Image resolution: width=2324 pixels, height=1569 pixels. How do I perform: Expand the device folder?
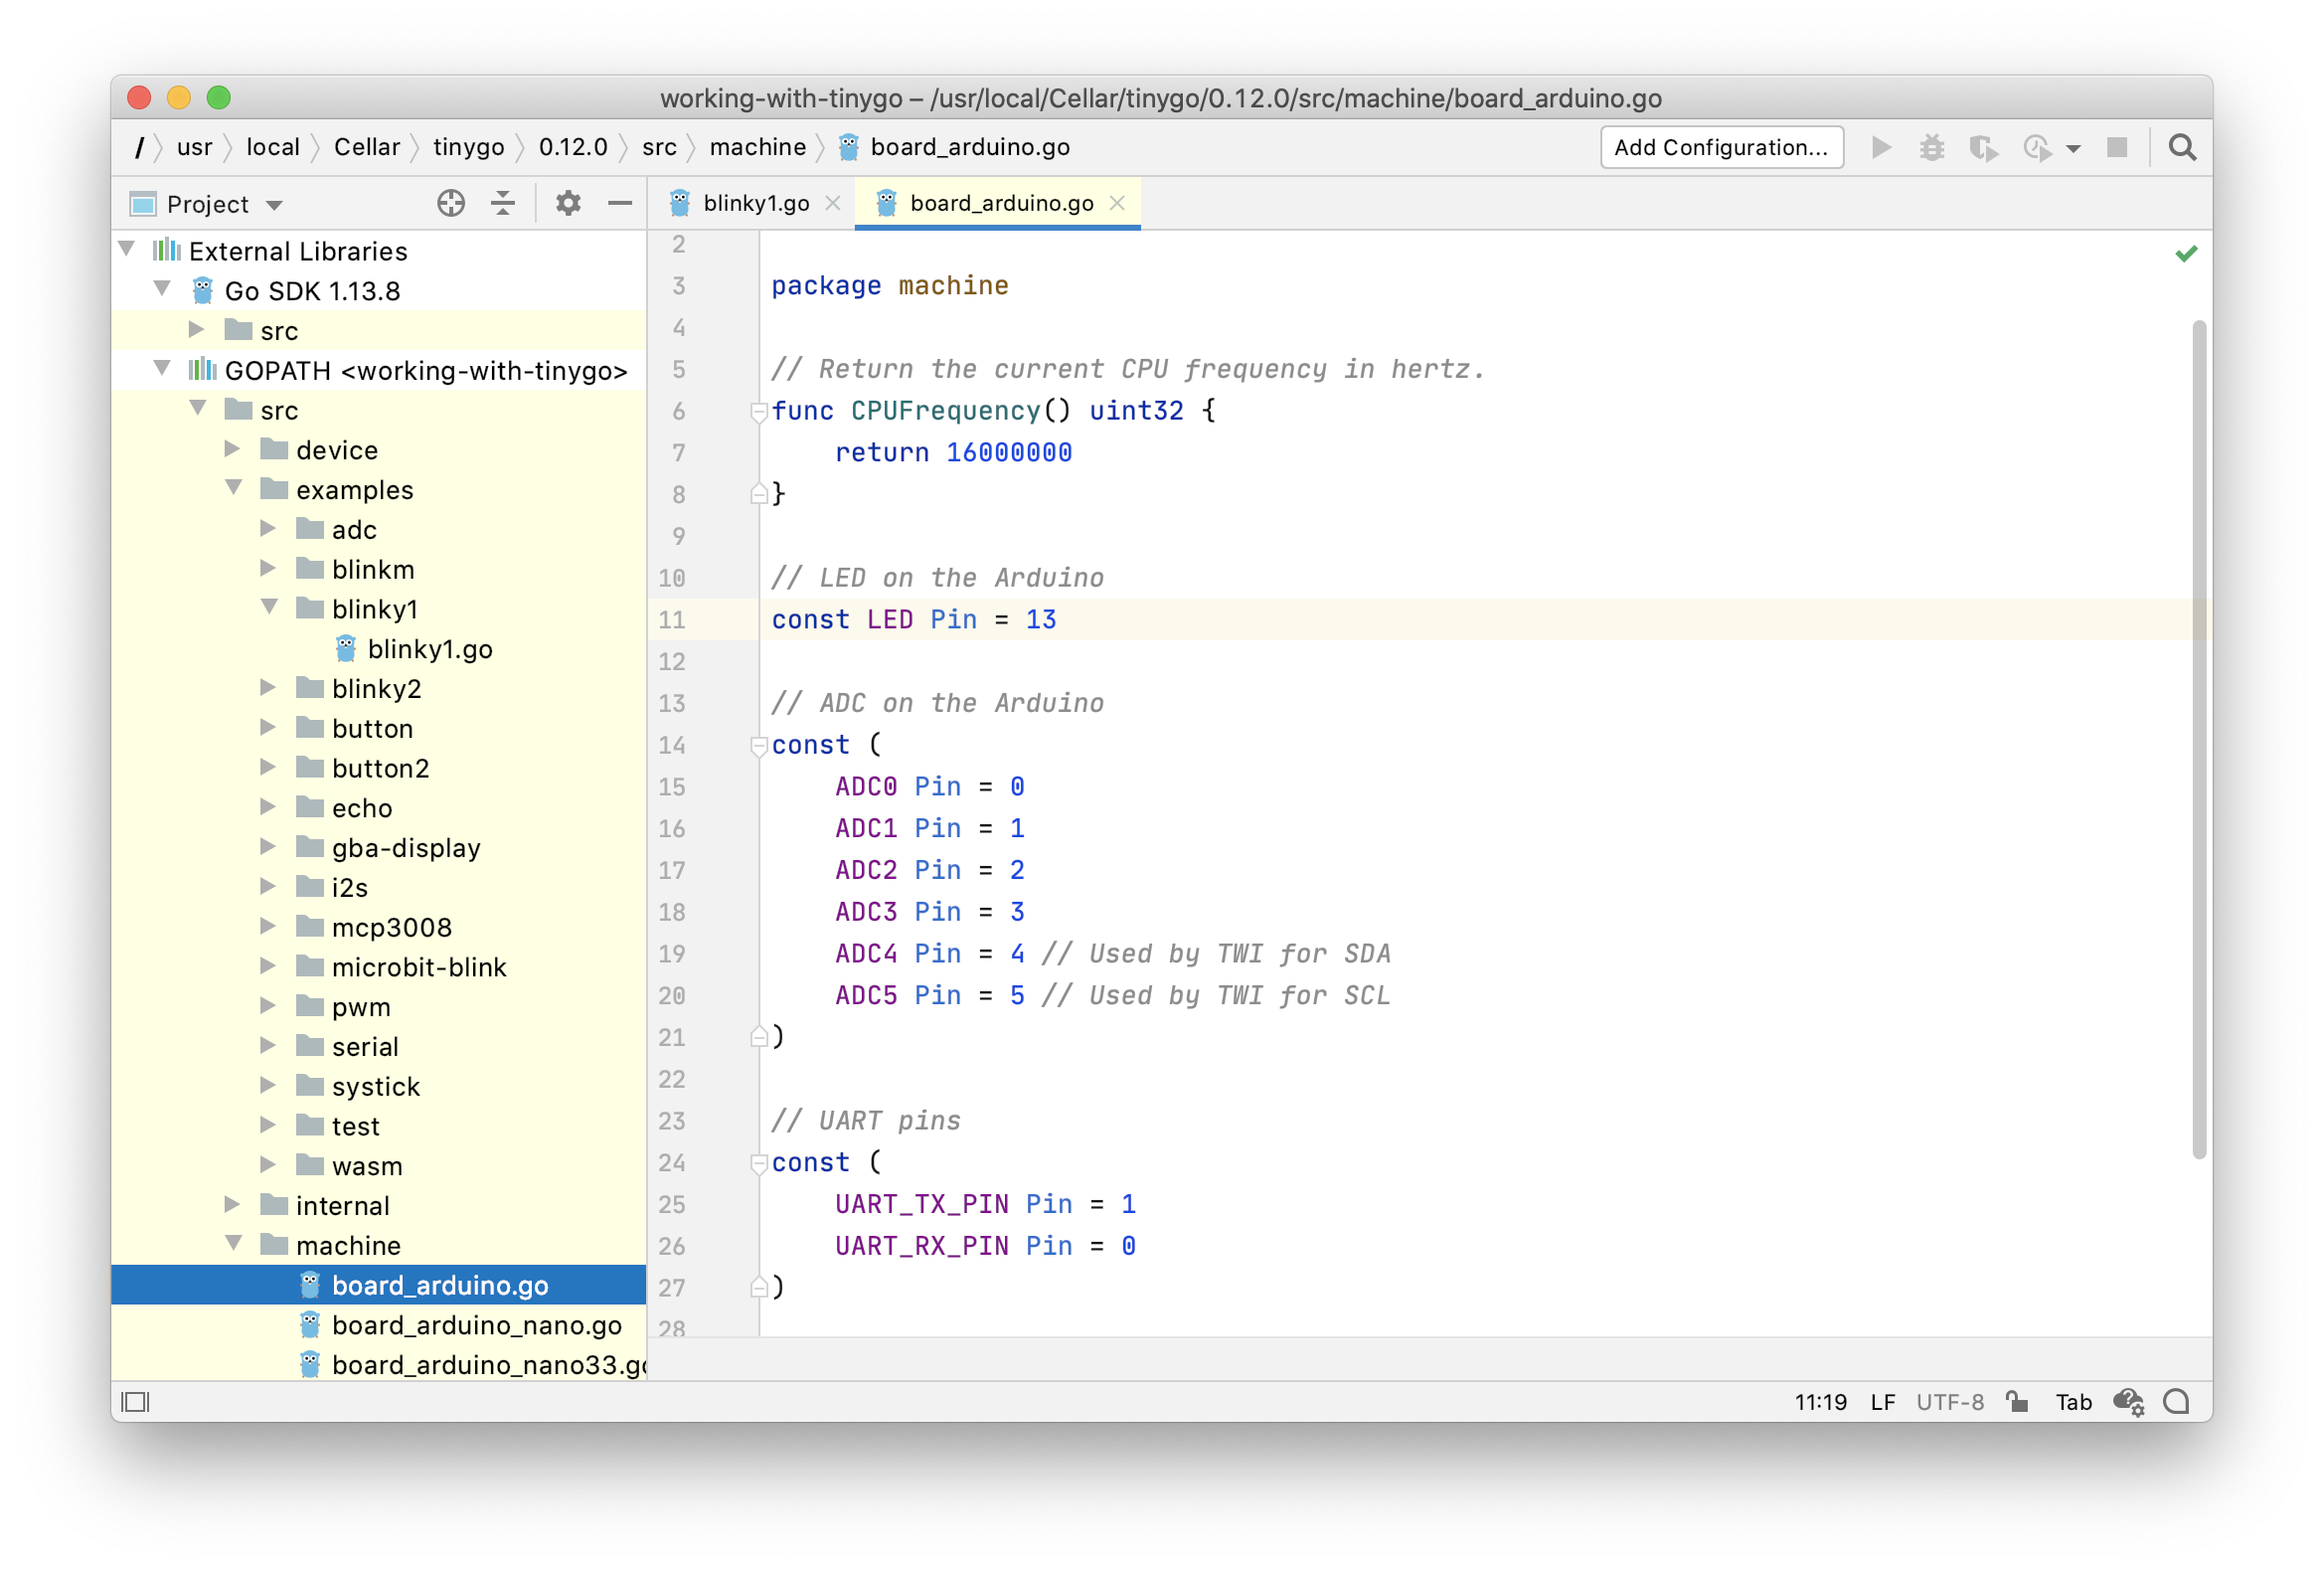(232, 448)
